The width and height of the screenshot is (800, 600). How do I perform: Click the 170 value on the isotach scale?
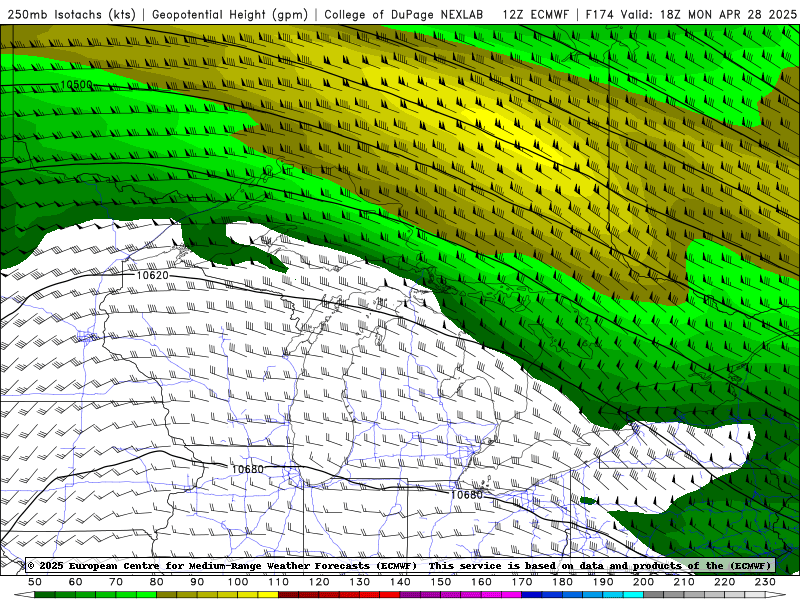(522, 582)
